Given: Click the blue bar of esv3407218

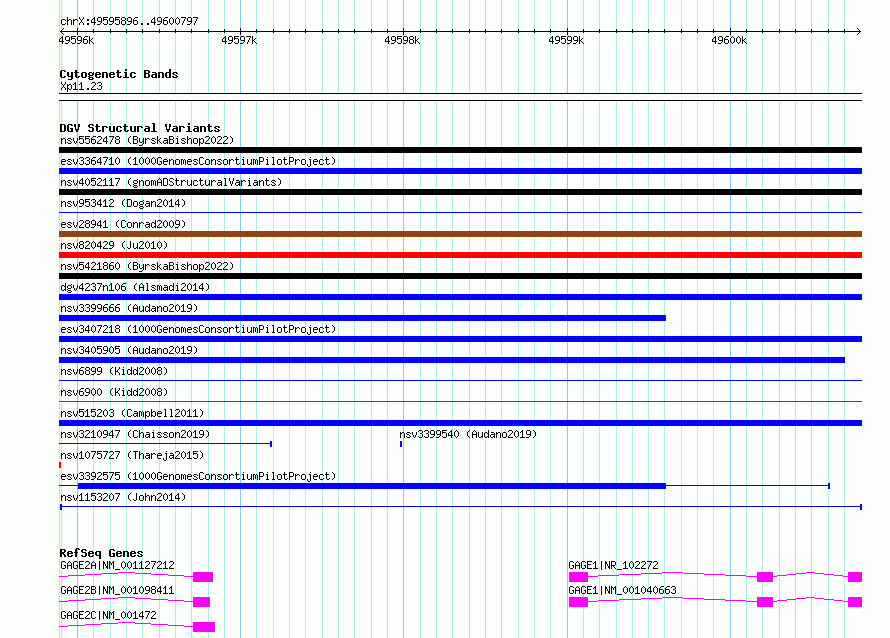Looking at the screenshot, I should (460, 339).
